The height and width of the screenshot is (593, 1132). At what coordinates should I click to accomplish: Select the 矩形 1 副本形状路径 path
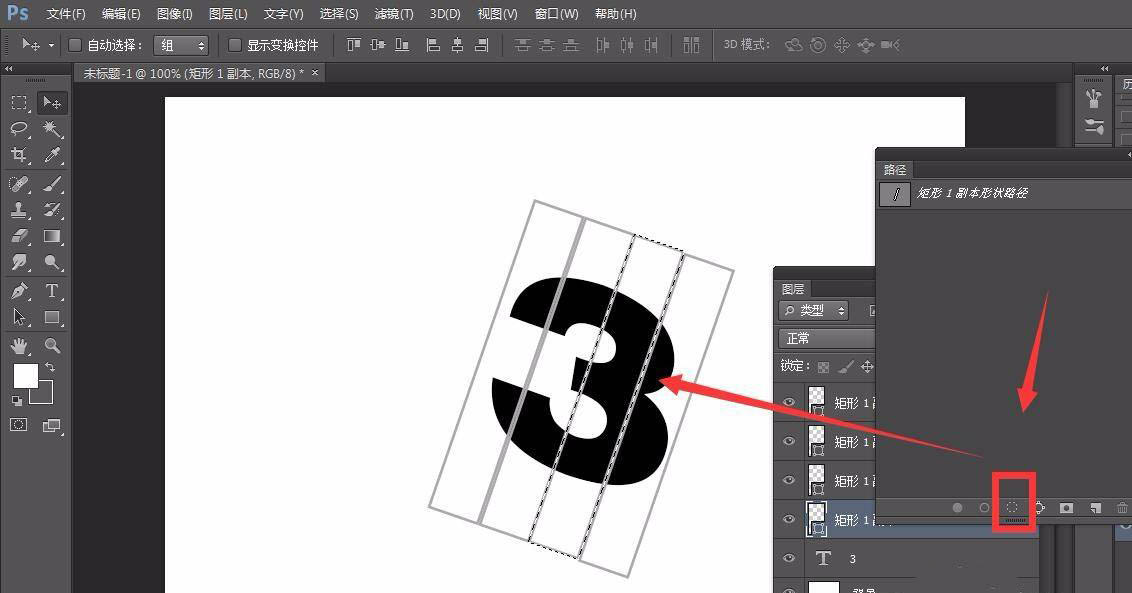point(1004,194)
